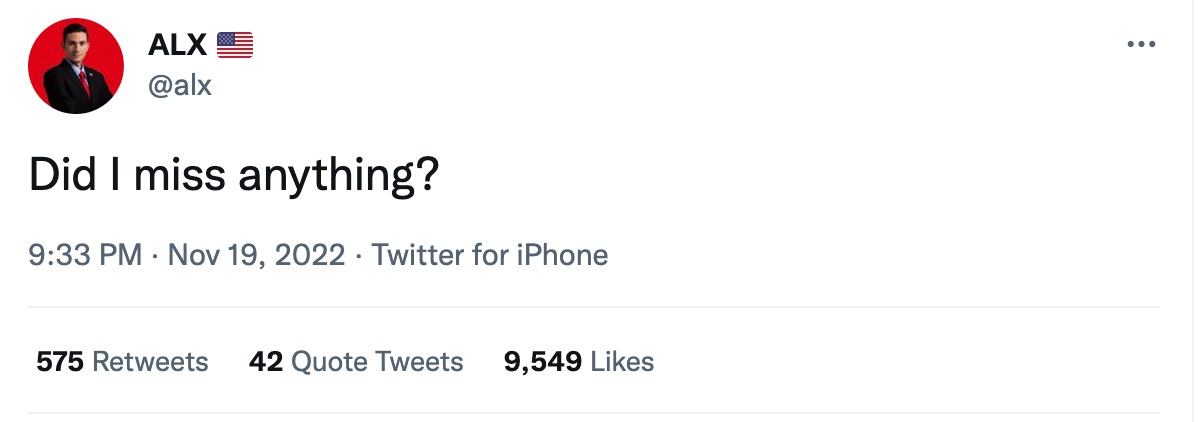View the 42 Quote Tweets list
1204x422 pixels.
click(355, 361)
